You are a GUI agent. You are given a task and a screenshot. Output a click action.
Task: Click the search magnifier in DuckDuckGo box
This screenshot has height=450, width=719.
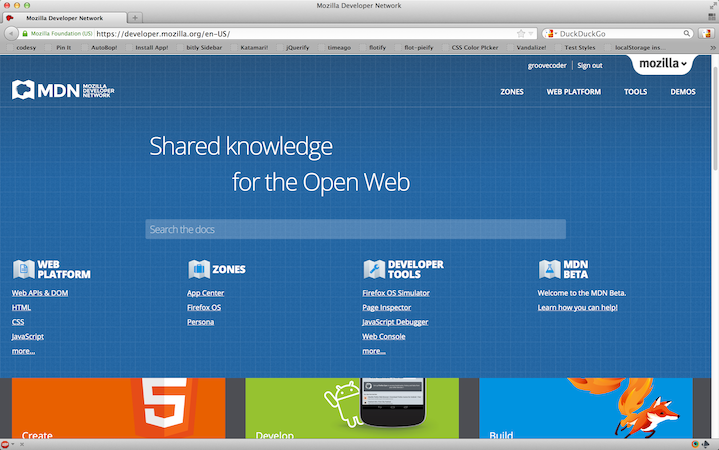point(686,33)
